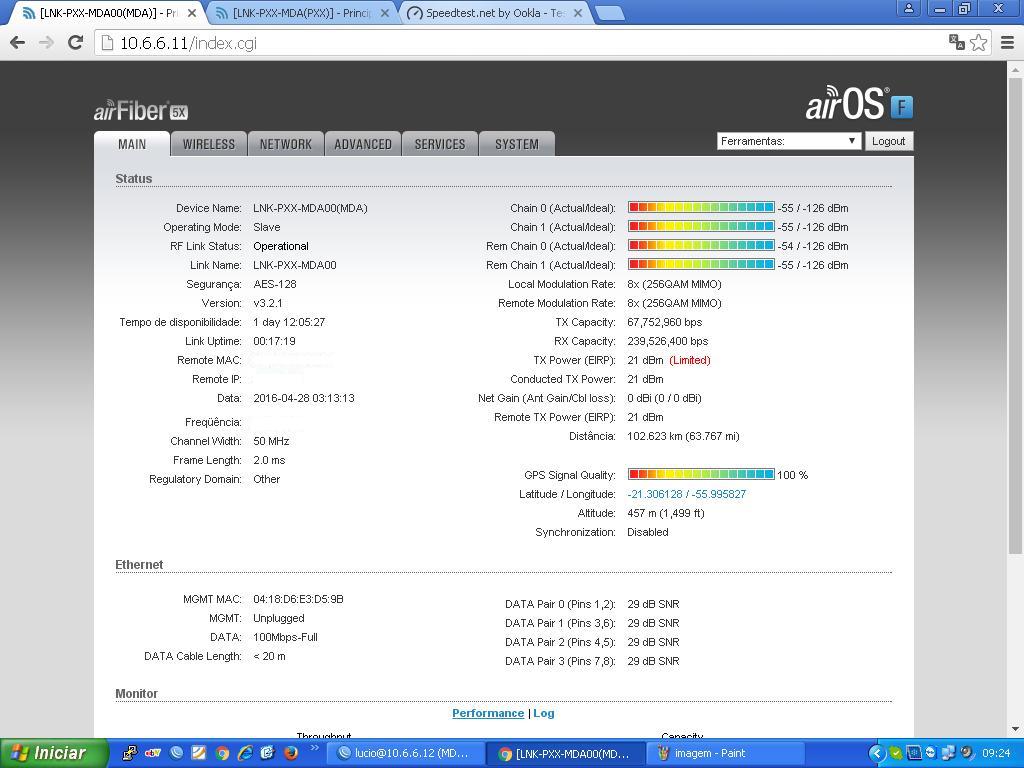The image size is (1024, 768).
Task: Go to the ADVANCED tab
Action: pyautogui.click(x=363, y=144)
